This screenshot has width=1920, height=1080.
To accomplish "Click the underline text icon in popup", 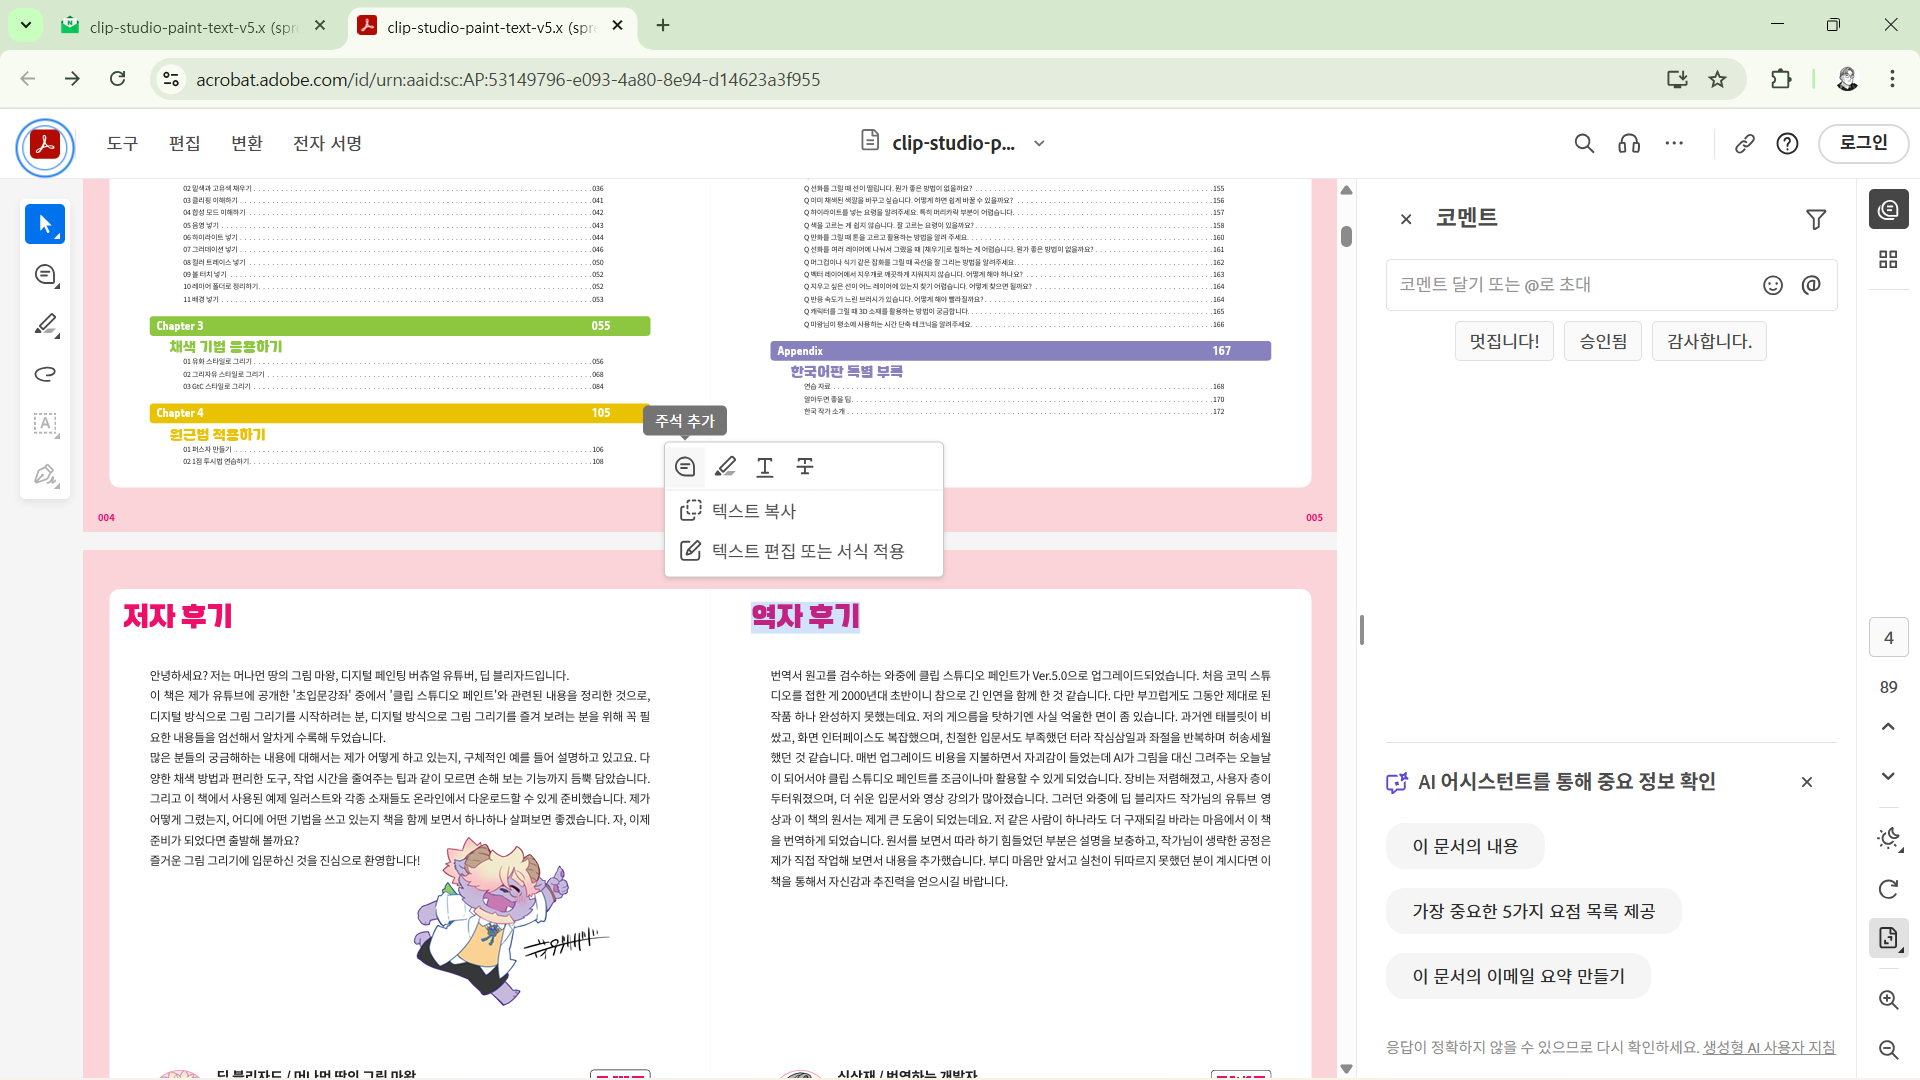I will point(765,466).
